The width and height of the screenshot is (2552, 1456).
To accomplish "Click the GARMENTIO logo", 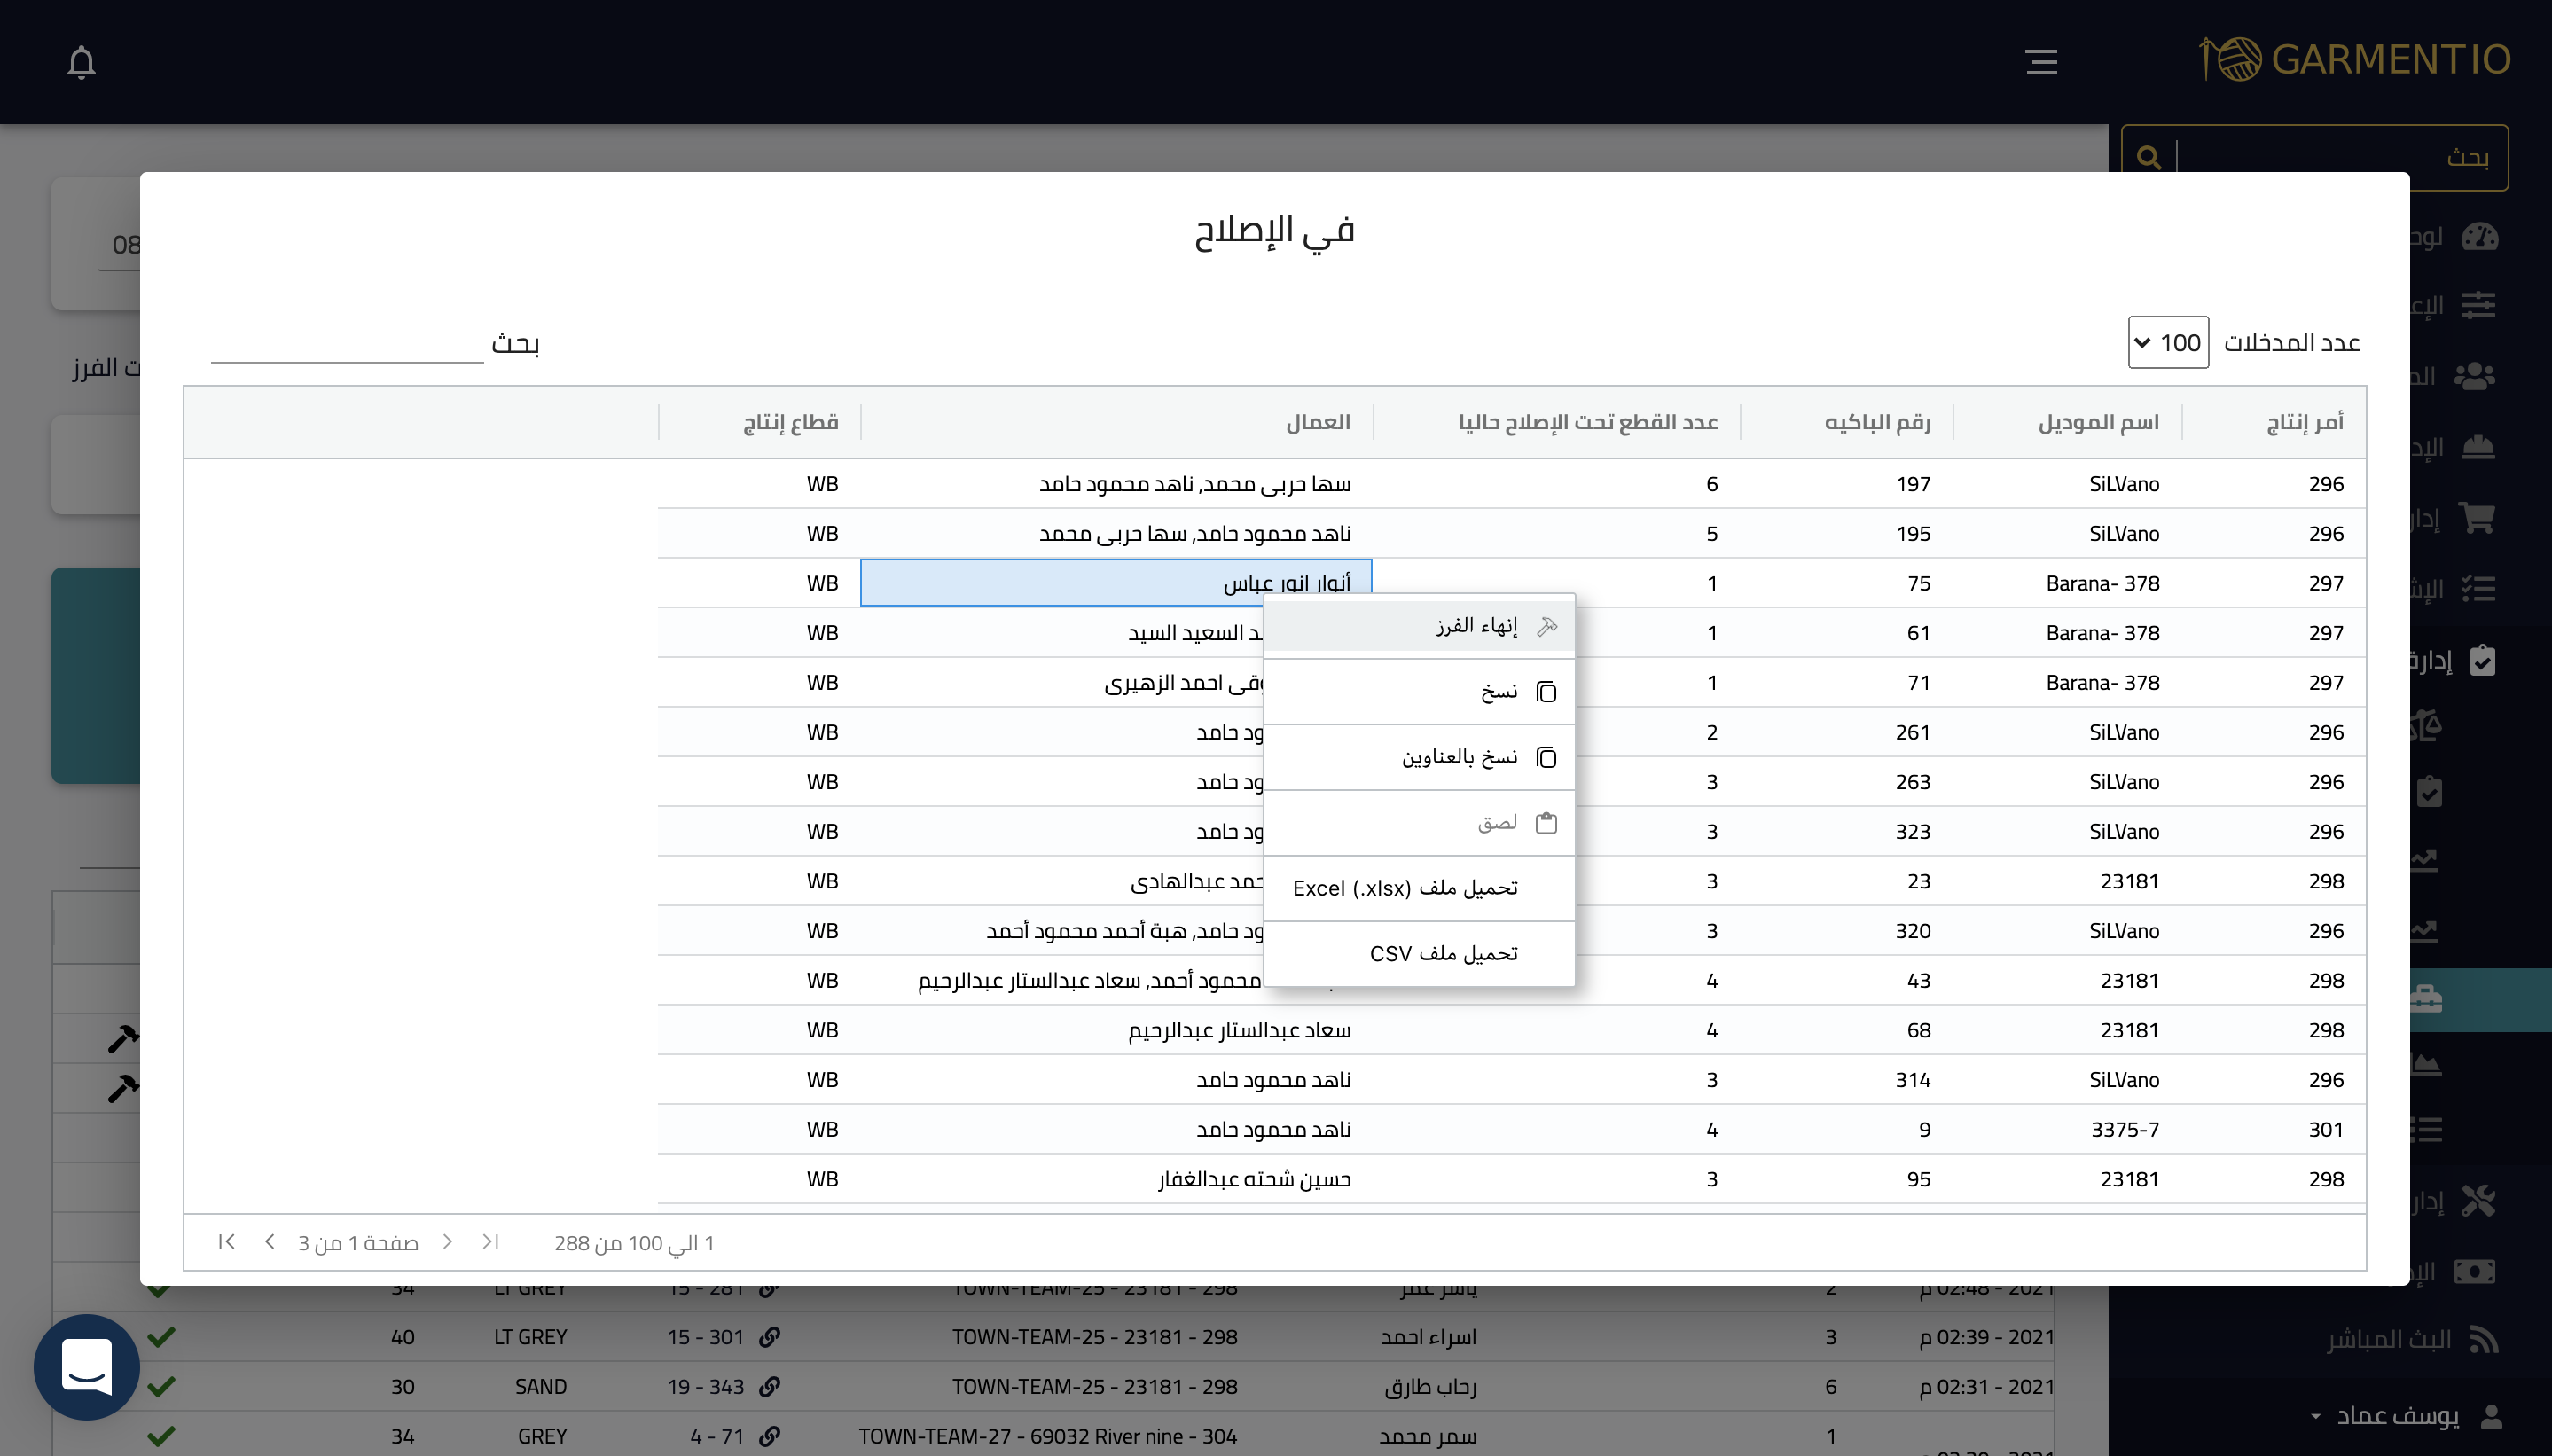I will tap(2354, 60).
